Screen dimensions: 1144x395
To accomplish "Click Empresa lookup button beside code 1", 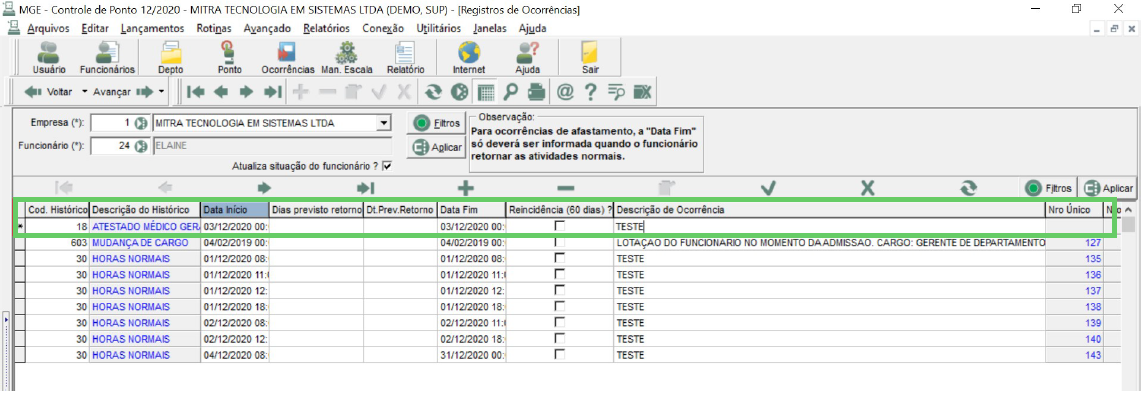I will click(142, 123).
